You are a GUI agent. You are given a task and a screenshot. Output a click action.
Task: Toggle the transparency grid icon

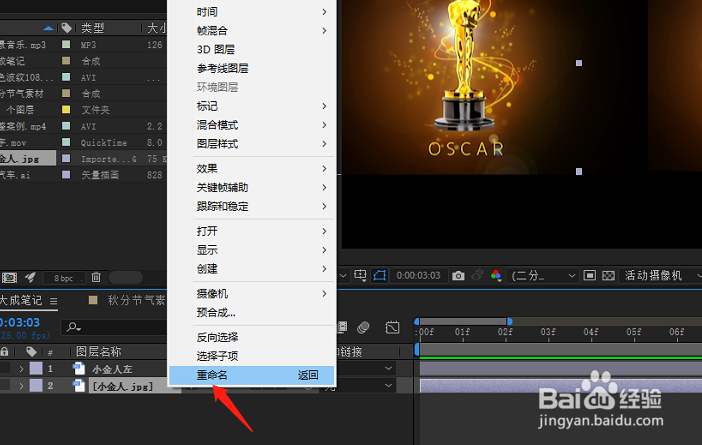[608, 275]
